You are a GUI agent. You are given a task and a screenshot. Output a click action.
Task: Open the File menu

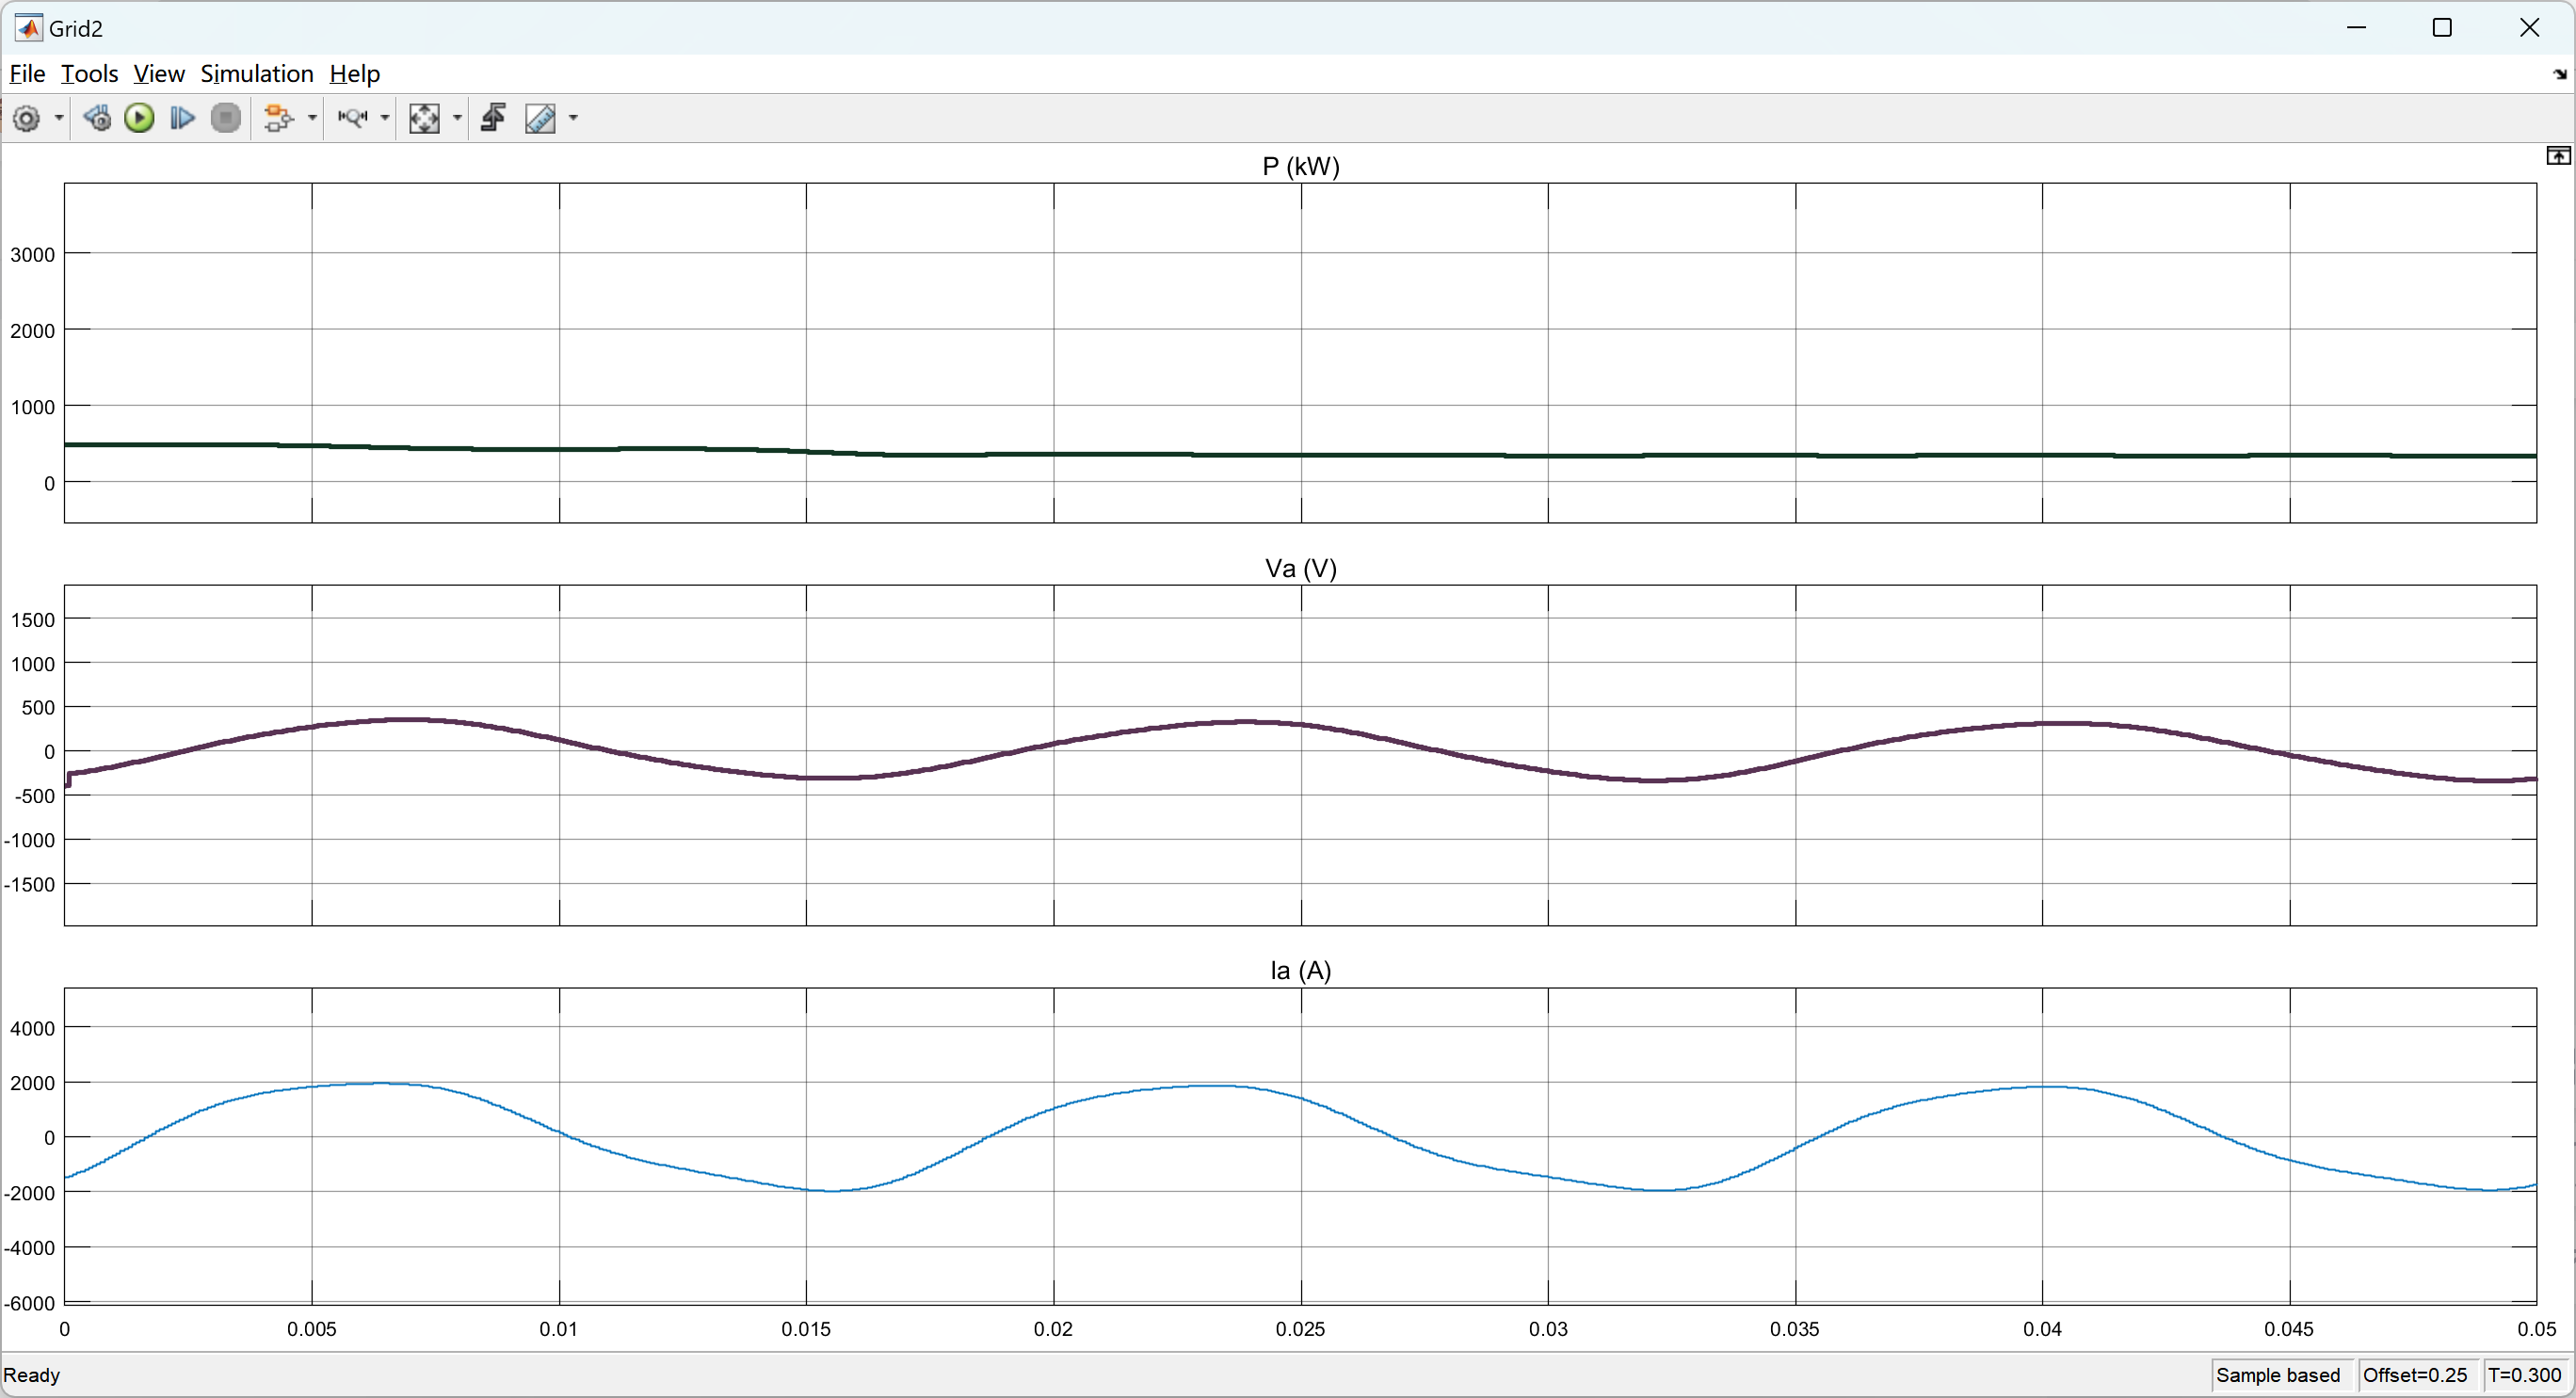coord(27,74)
